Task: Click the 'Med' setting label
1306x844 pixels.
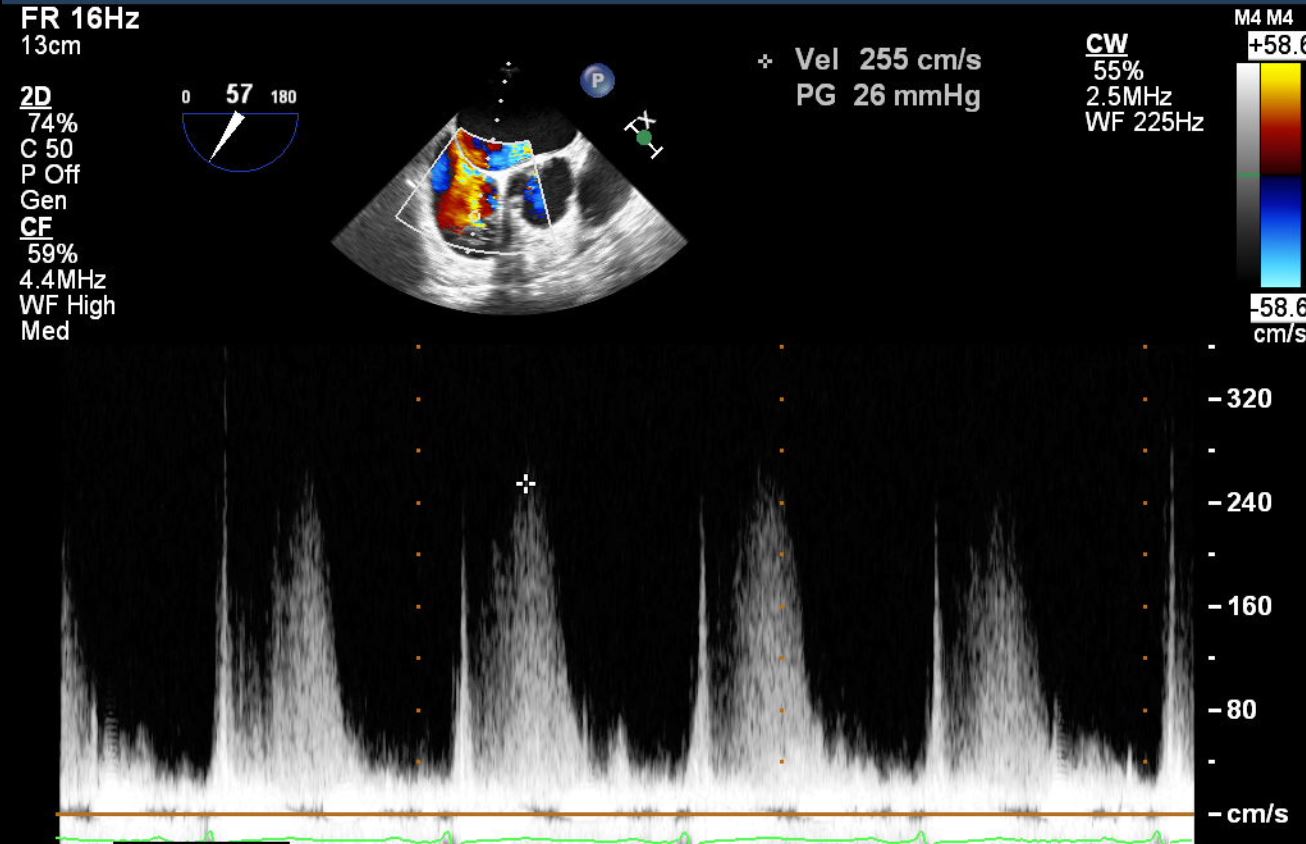Action: click(44, 330)
